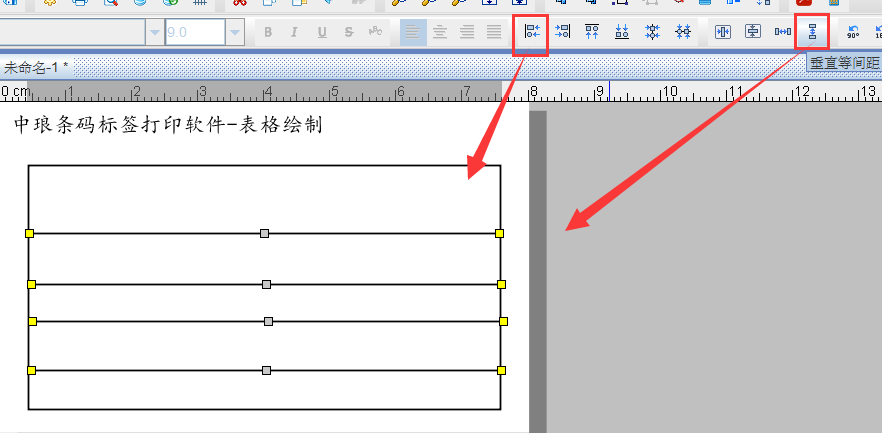The height and width of the screenshot is (433, 882).
Task: Set text alignment to left
Action: tap(412, 32)
